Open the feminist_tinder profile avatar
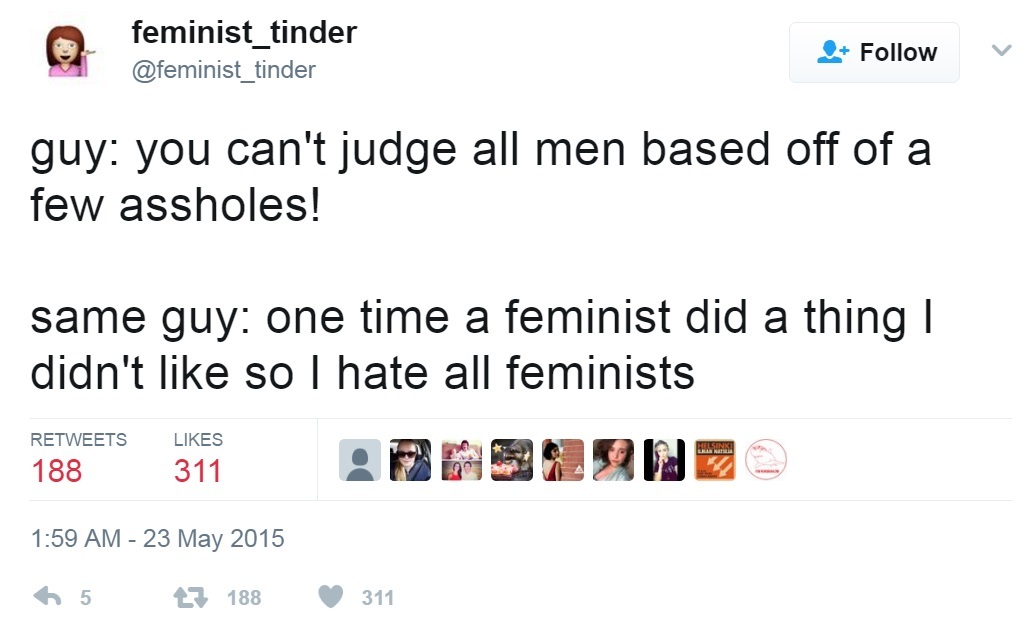The height and width of the screenshot is (622, 1027). (x=68, y=51)
